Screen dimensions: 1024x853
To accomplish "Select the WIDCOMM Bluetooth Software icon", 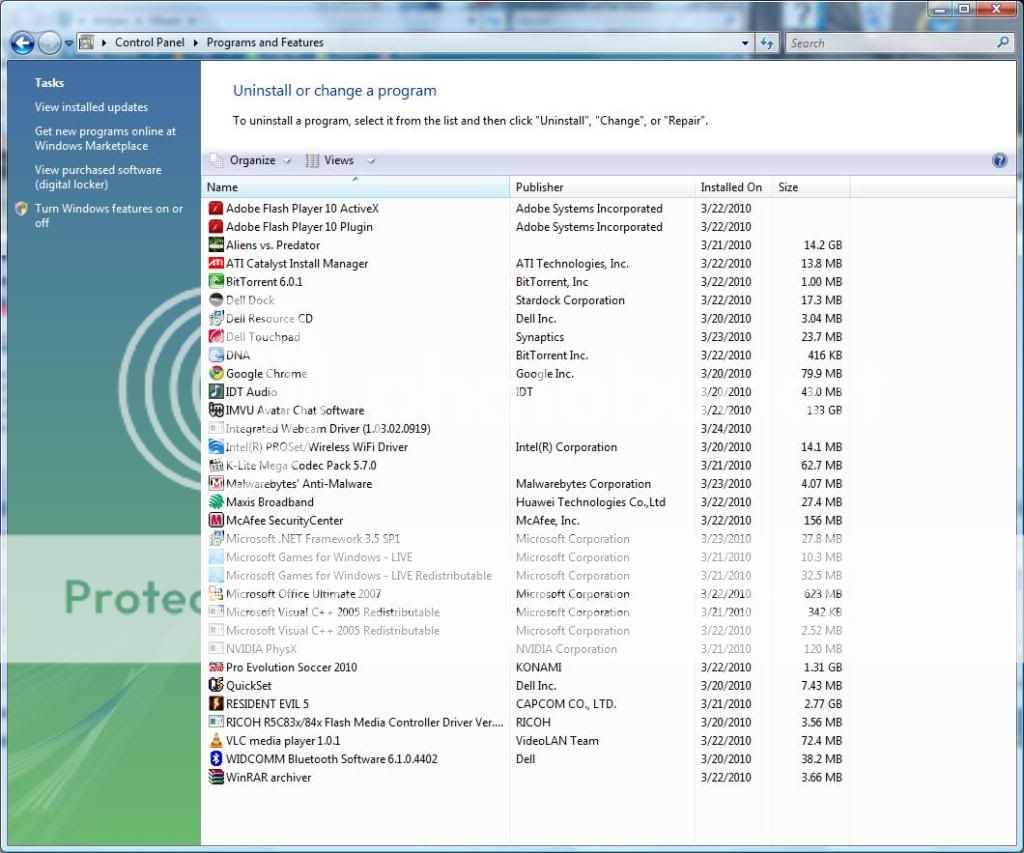I will (216, 759).
